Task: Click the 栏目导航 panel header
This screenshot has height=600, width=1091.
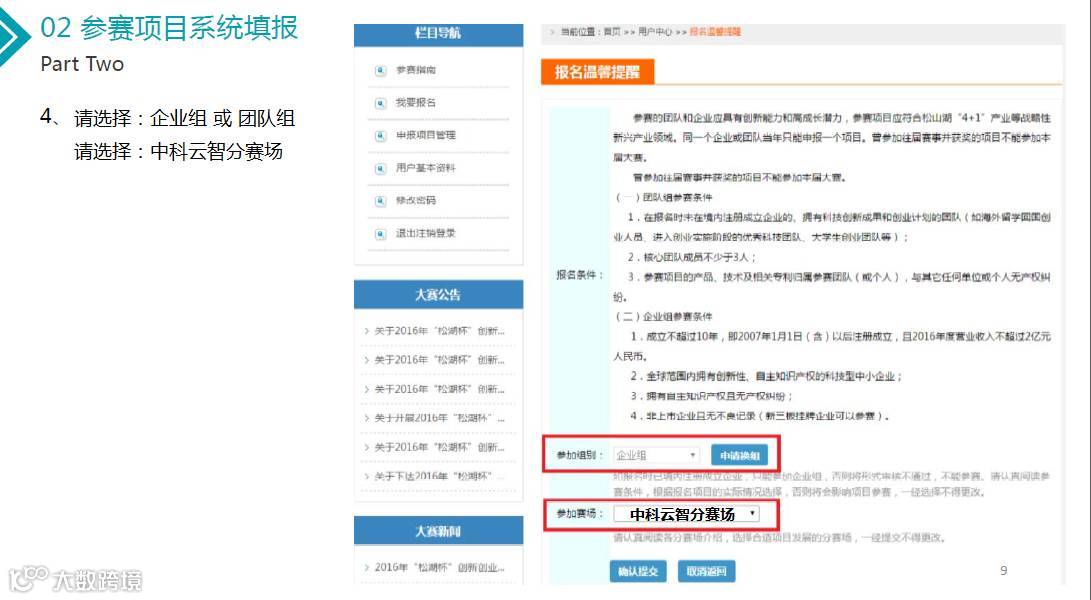Action: [438, 35]
